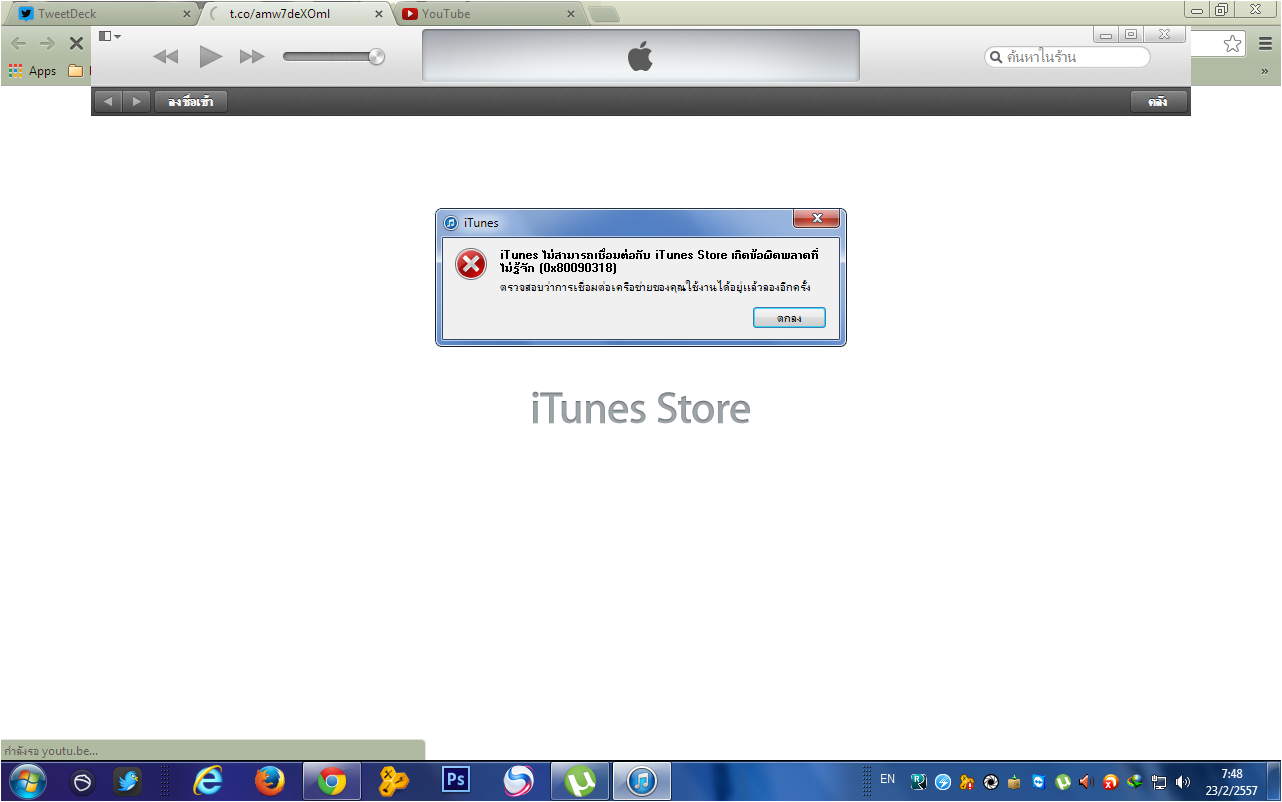The image size is (1282, 802).
Task: Open Internet Explorer from the taskbar
Action: click(208, 781)
